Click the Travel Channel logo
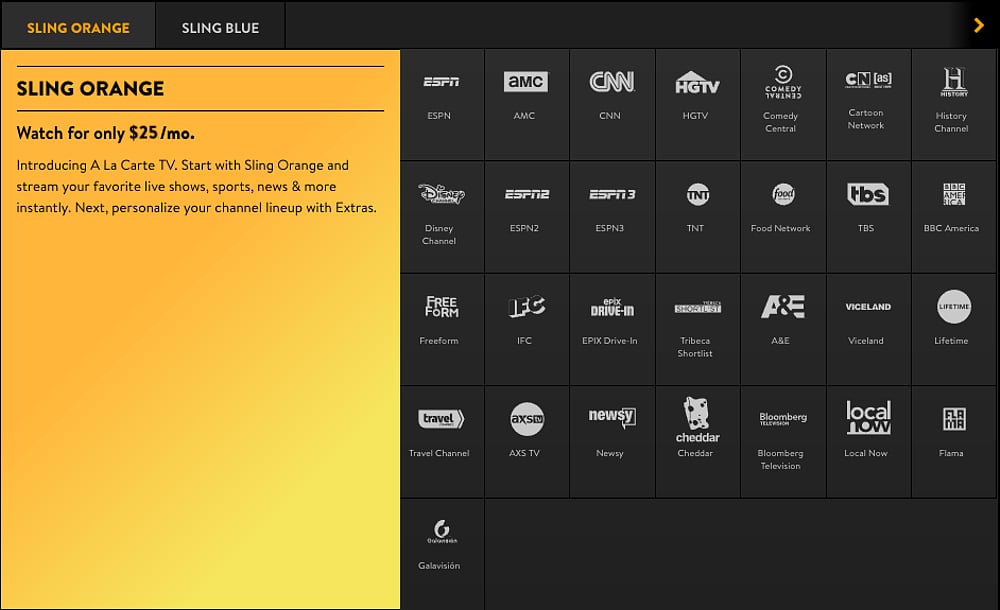This screenshot has height=610, width=1000. 441,419
